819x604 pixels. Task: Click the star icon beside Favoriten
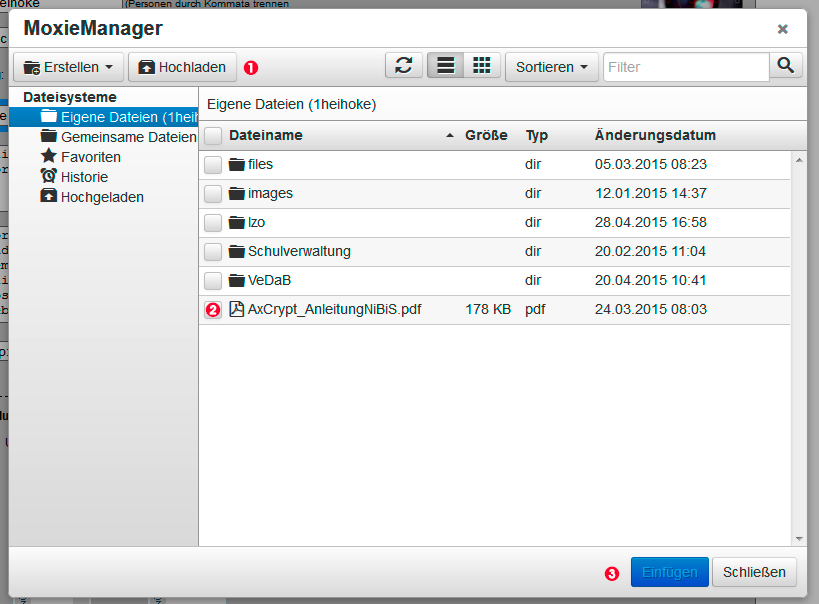(x=49, y=156)
